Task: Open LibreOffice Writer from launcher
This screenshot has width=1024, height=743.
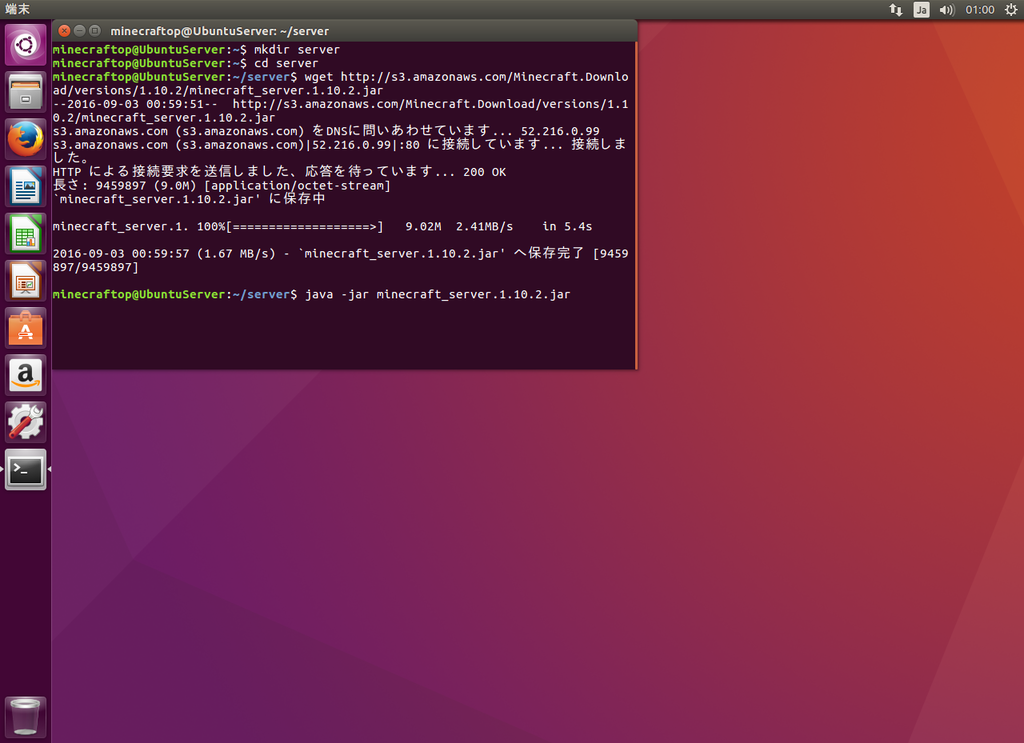Action: (25, 186)
